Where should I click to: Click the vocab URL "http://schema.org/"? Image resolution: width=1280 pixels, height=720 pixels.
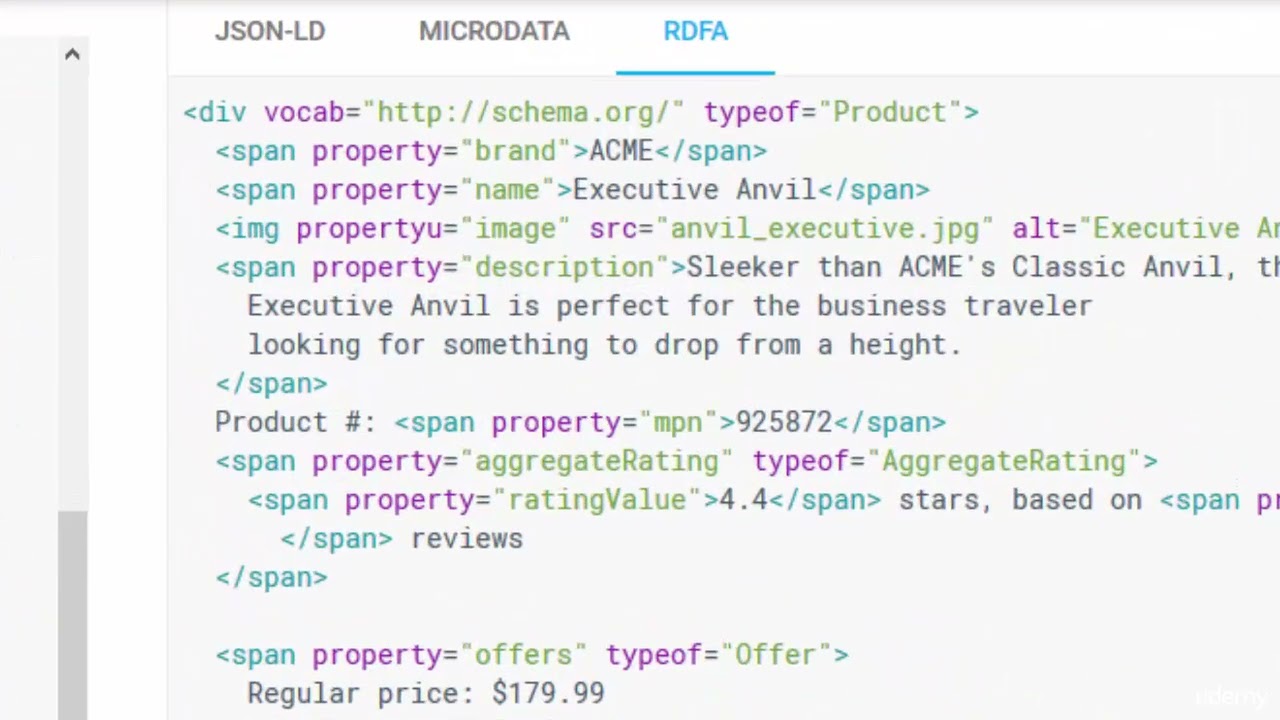(x=523, y=112)
